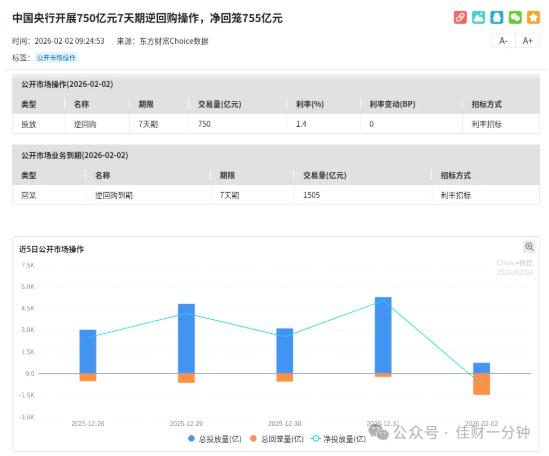Click the 近5日公开市场操作 chart title
Viewport: 549px width, 456px height.
click(51, 249)
